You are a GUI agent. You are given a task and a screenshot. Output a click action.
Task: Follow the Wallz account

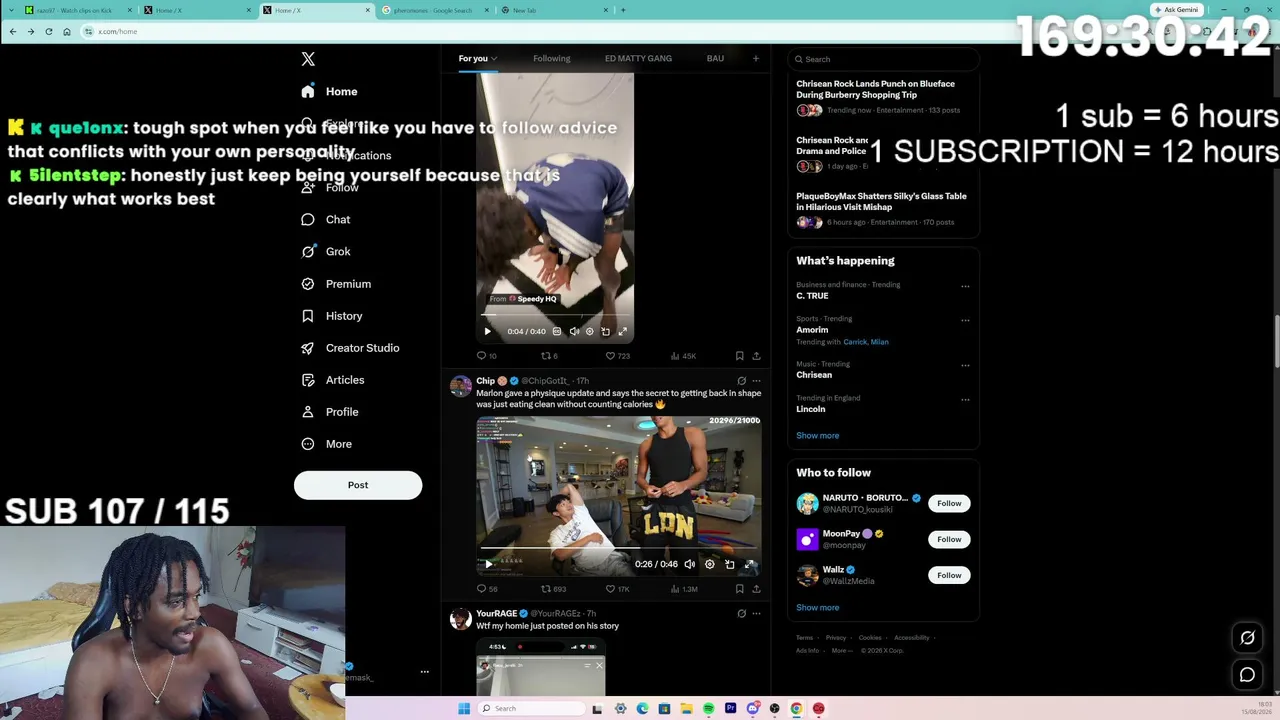click(x=949, y=575)
